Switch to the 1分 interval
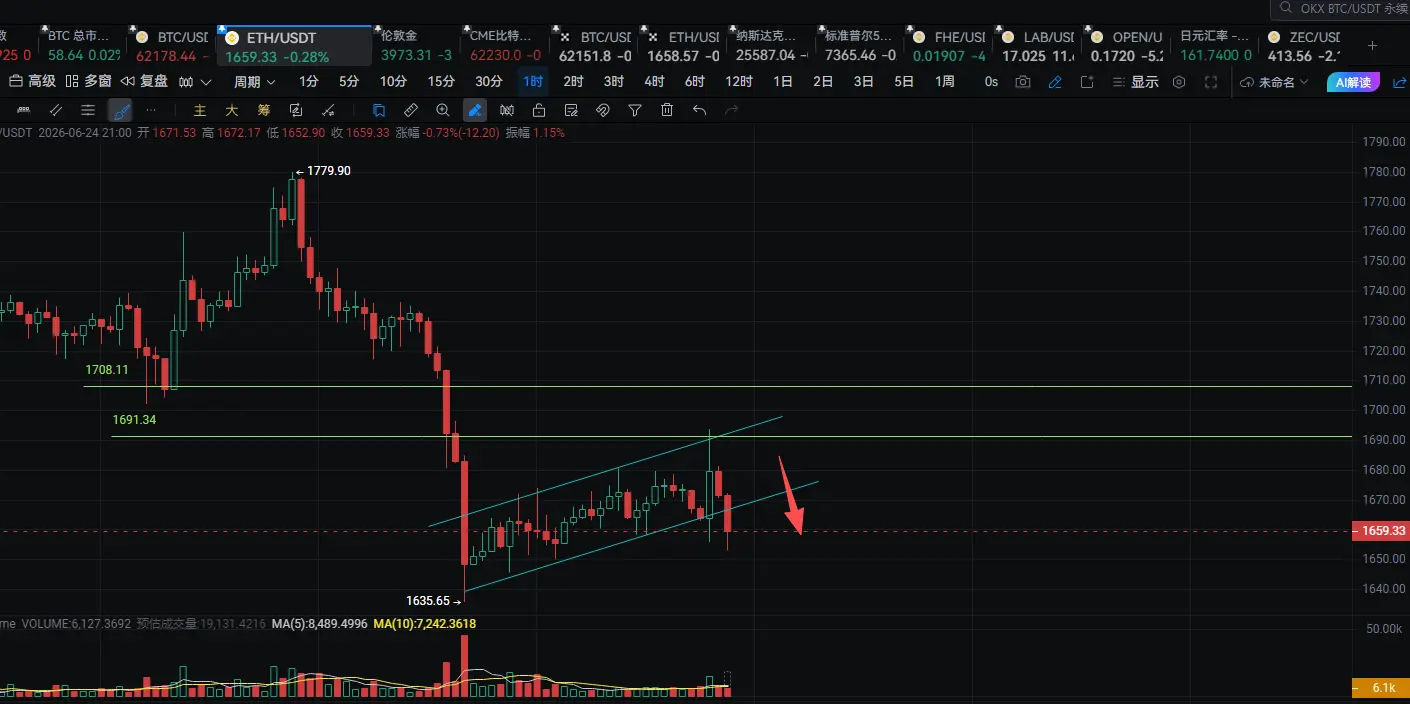1410x704 pixels. click(x=309, y=82)
